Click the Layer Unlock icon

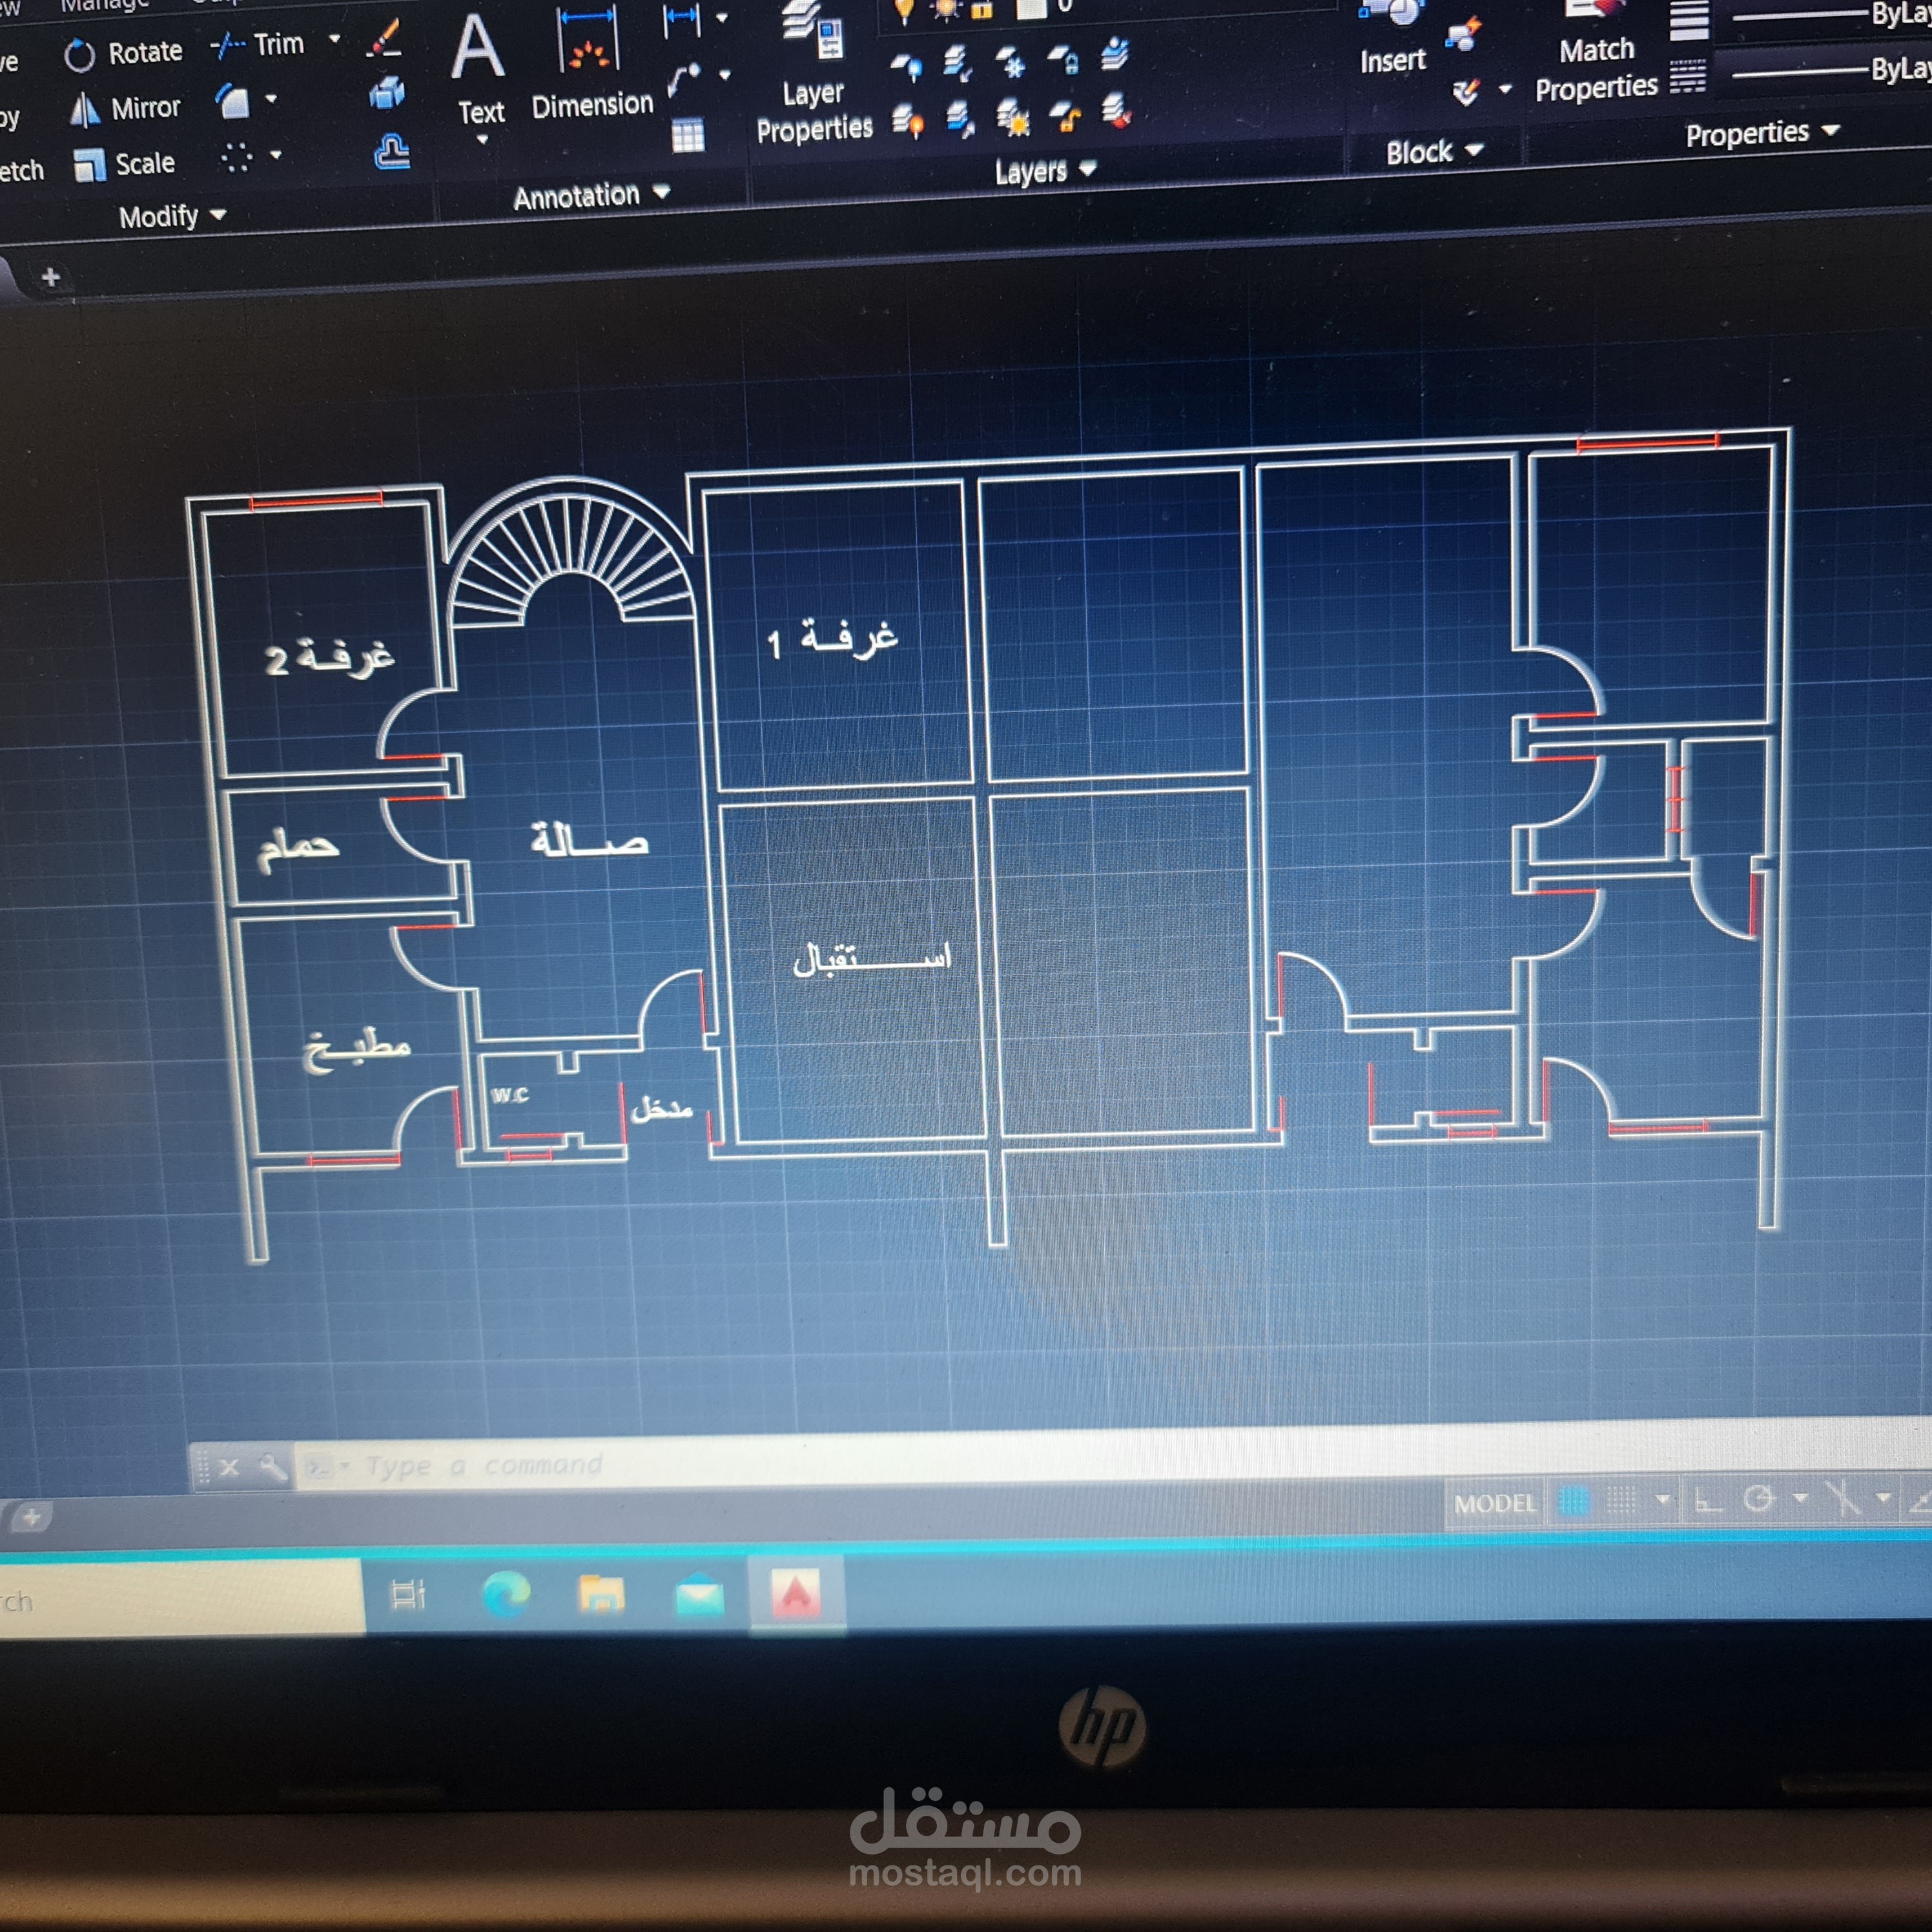pos(1065,117)
